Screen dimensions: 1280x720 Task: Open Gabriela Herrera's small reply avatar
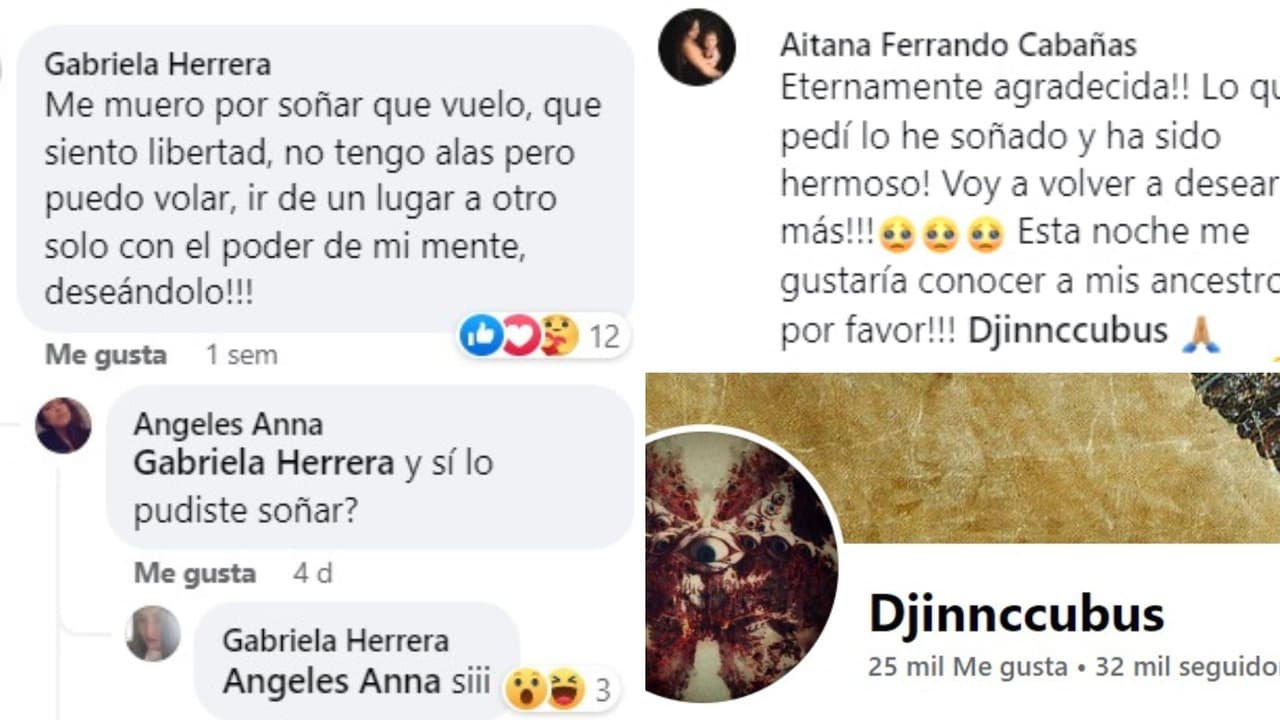point(153,633)
